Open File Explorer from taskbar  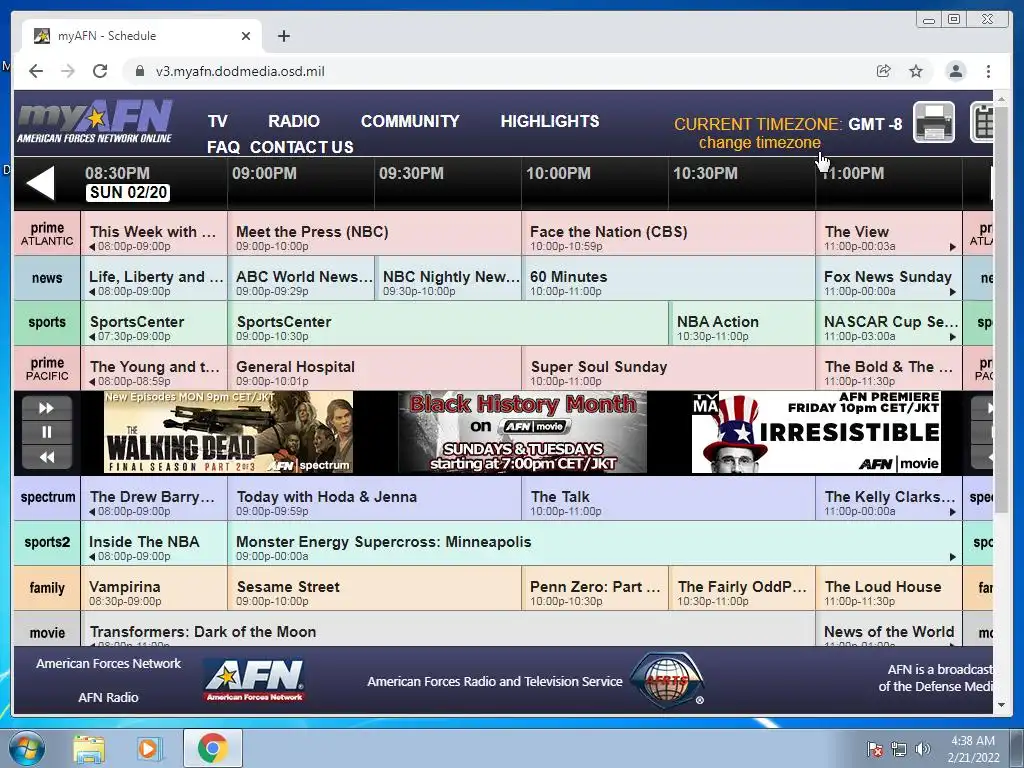pos(89,748)
